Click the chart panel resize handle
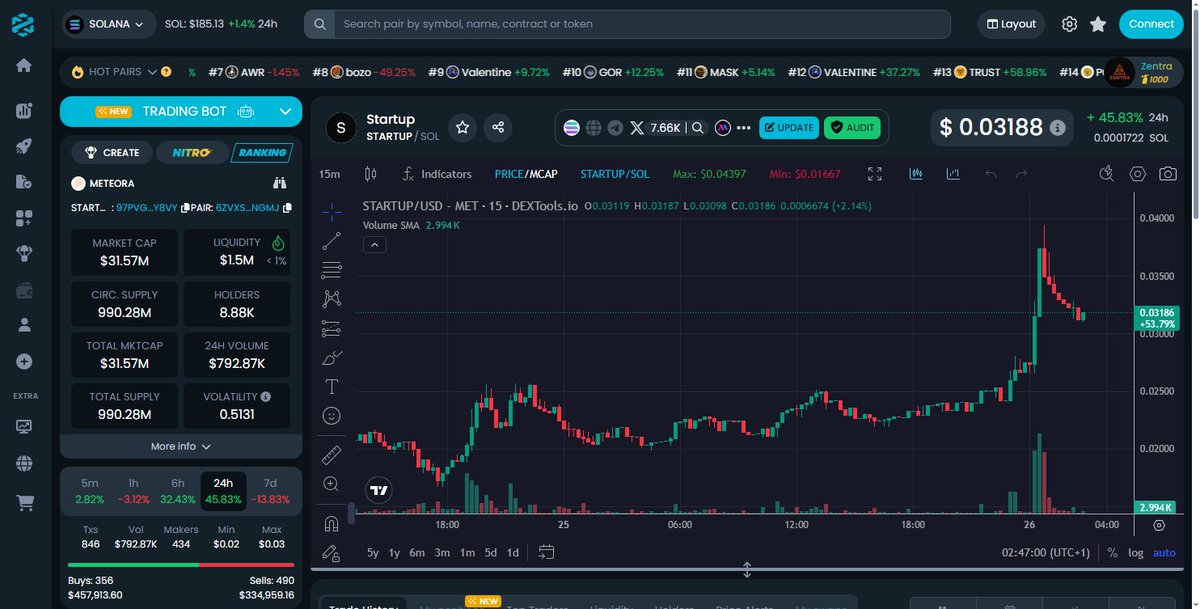Image resolution: width=1200 pixels, height=609 pixels. [x=747, y=570]
